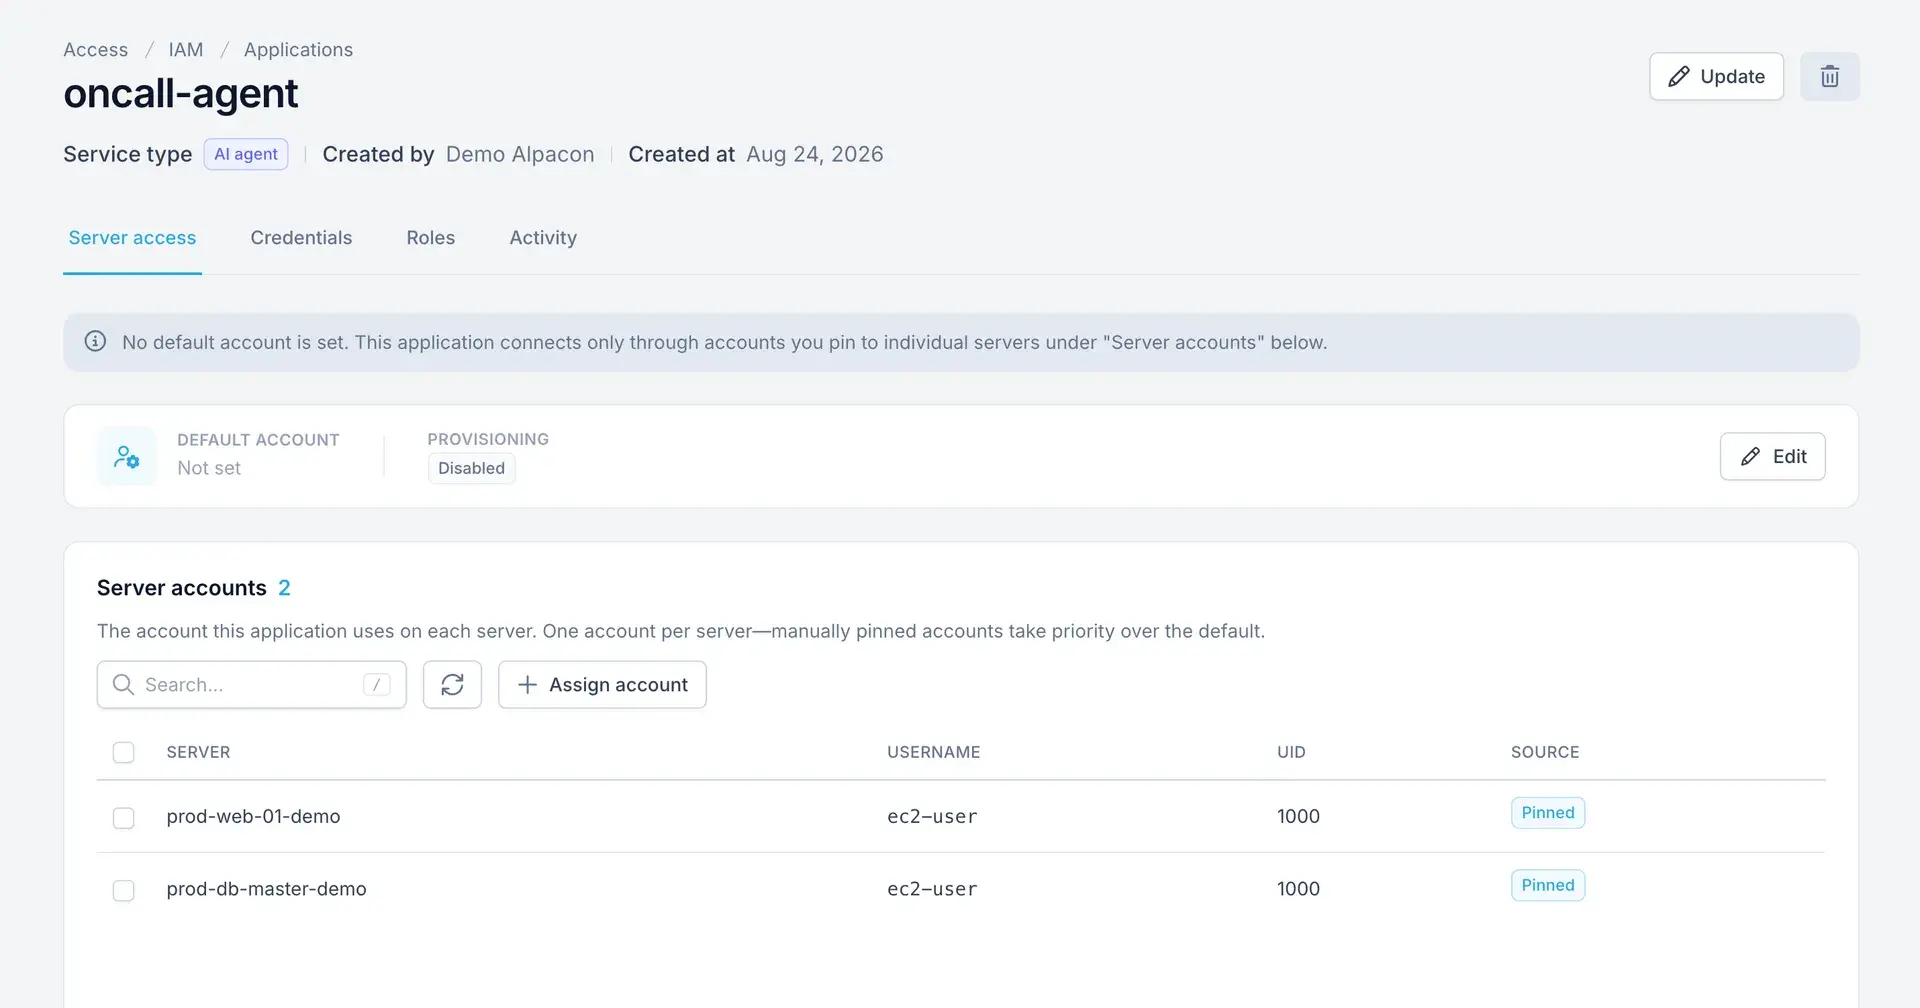Screen dimensions: 1920x1008
Task: Click the SOURCE column header
Action: pyautogui.click(x=1545, y=752)
